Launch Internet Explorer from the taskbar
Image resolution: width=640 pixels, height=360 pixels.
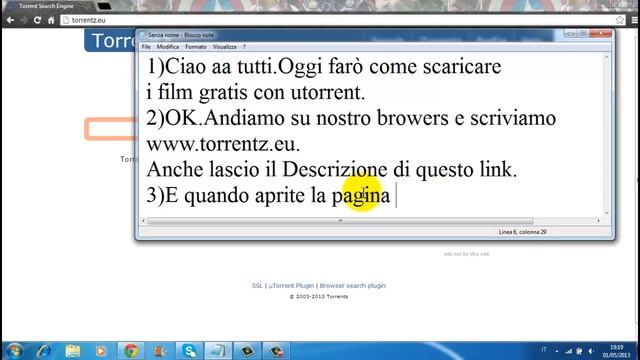tap(44, 351)
